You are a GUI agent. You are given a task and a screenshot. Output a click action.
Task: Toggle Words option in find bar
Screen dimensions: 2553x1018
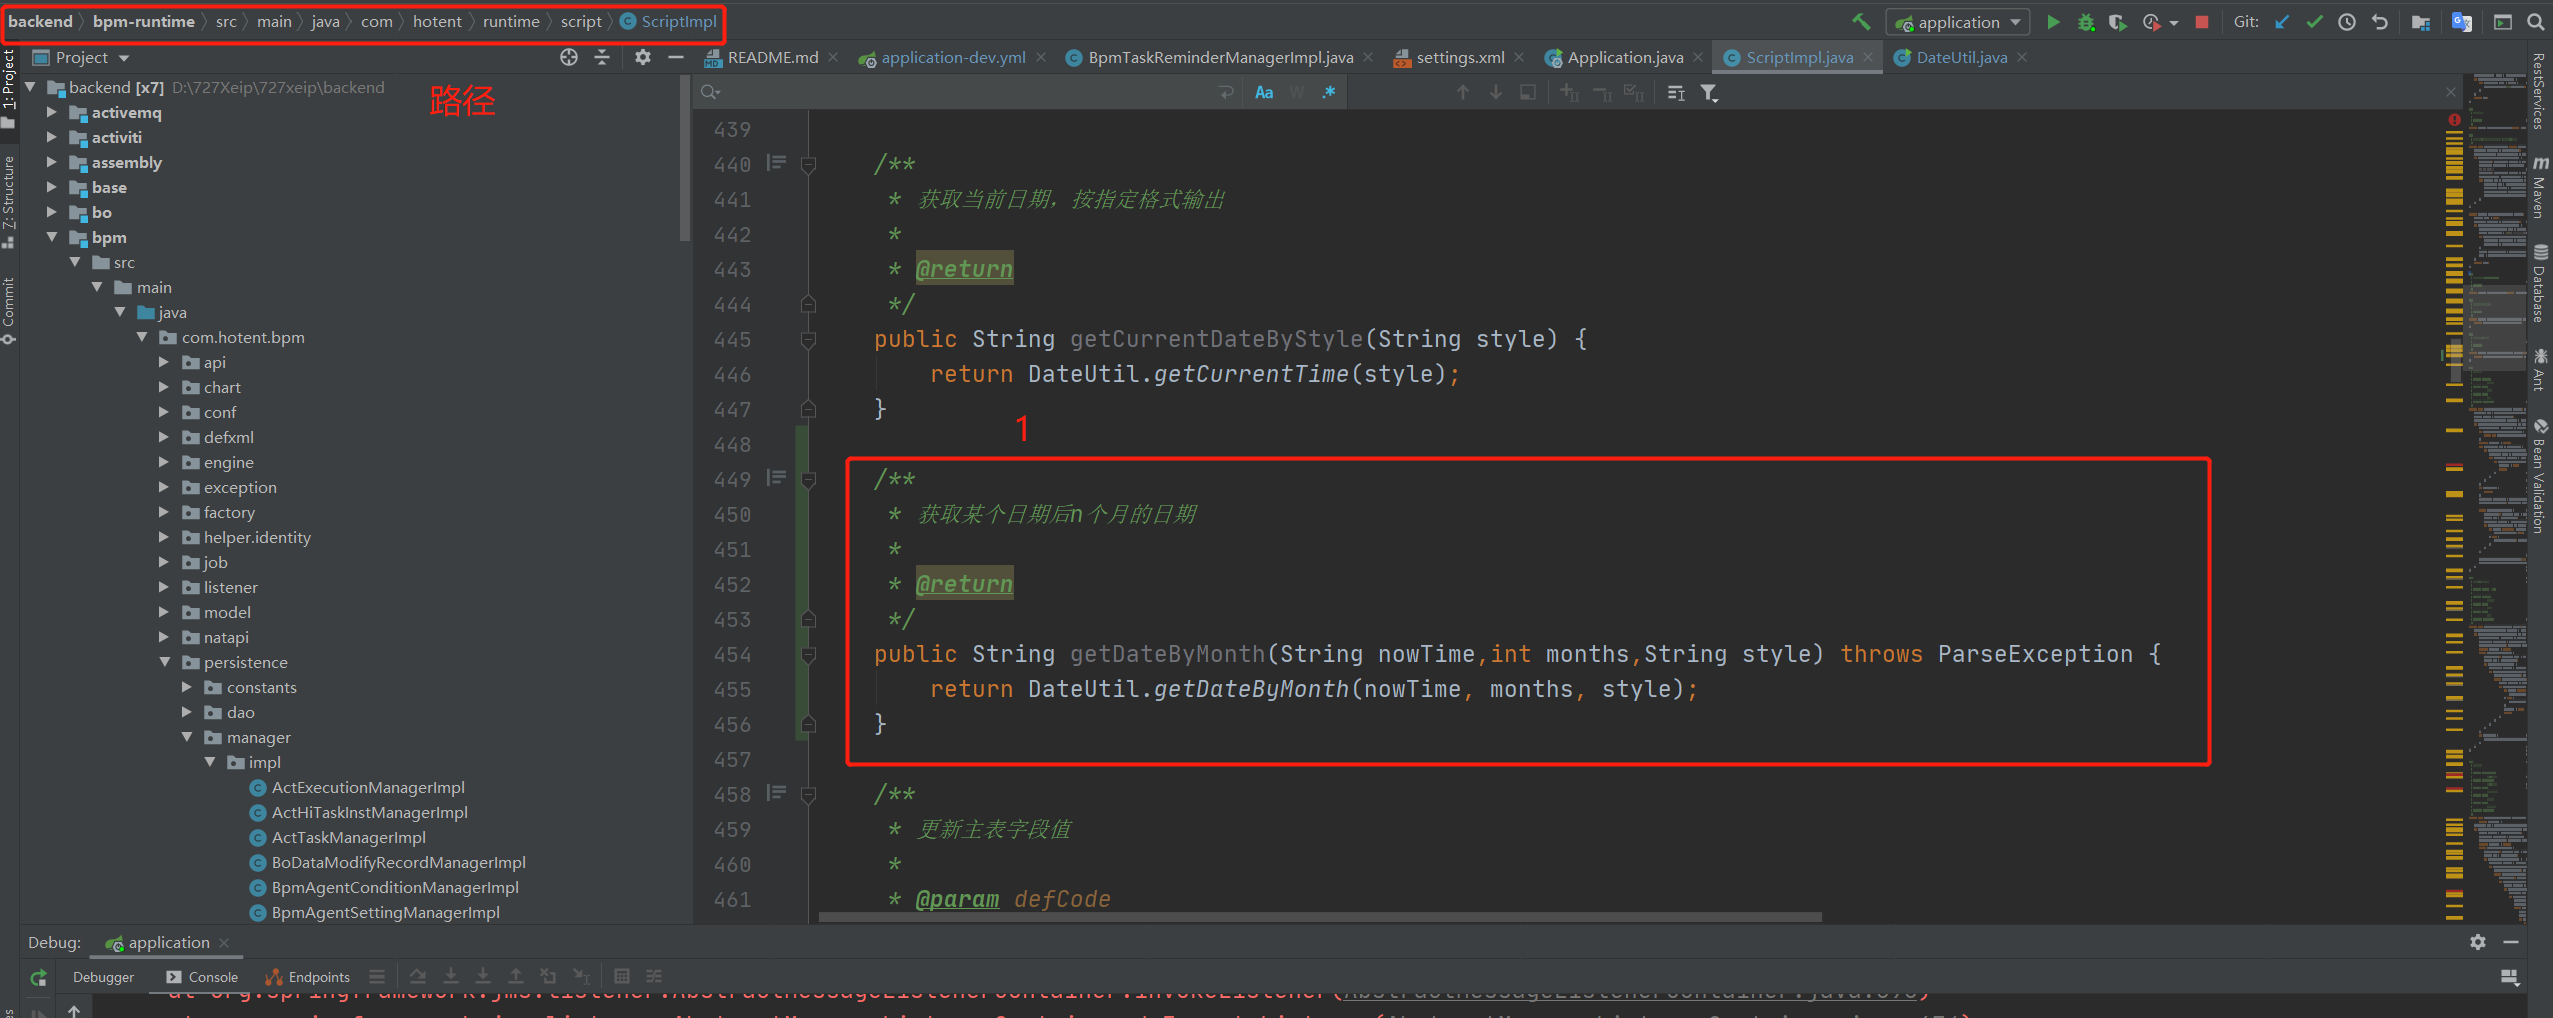click(x=1297, y=92)
